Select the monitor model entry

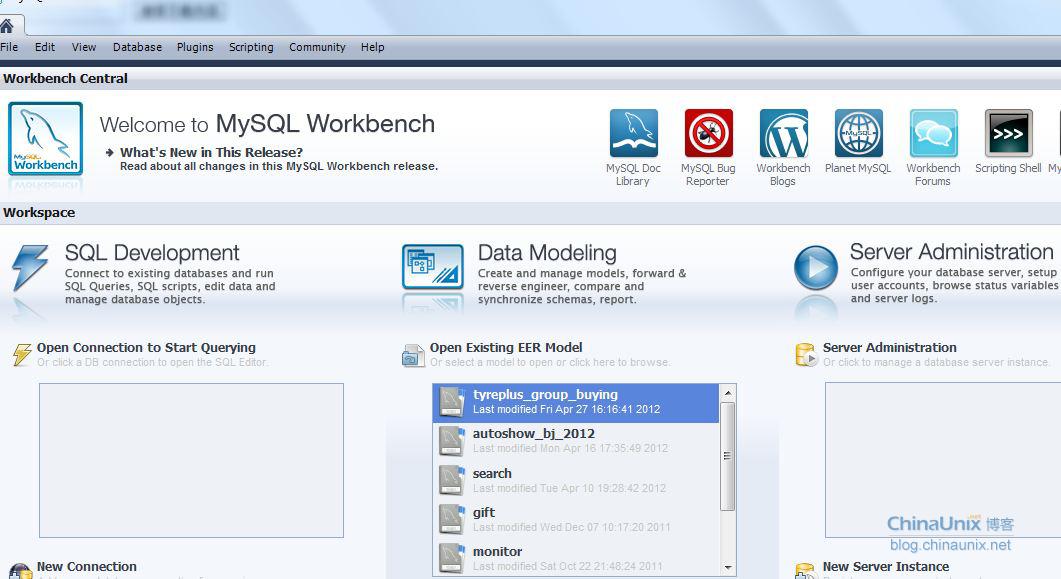[576, 559]
